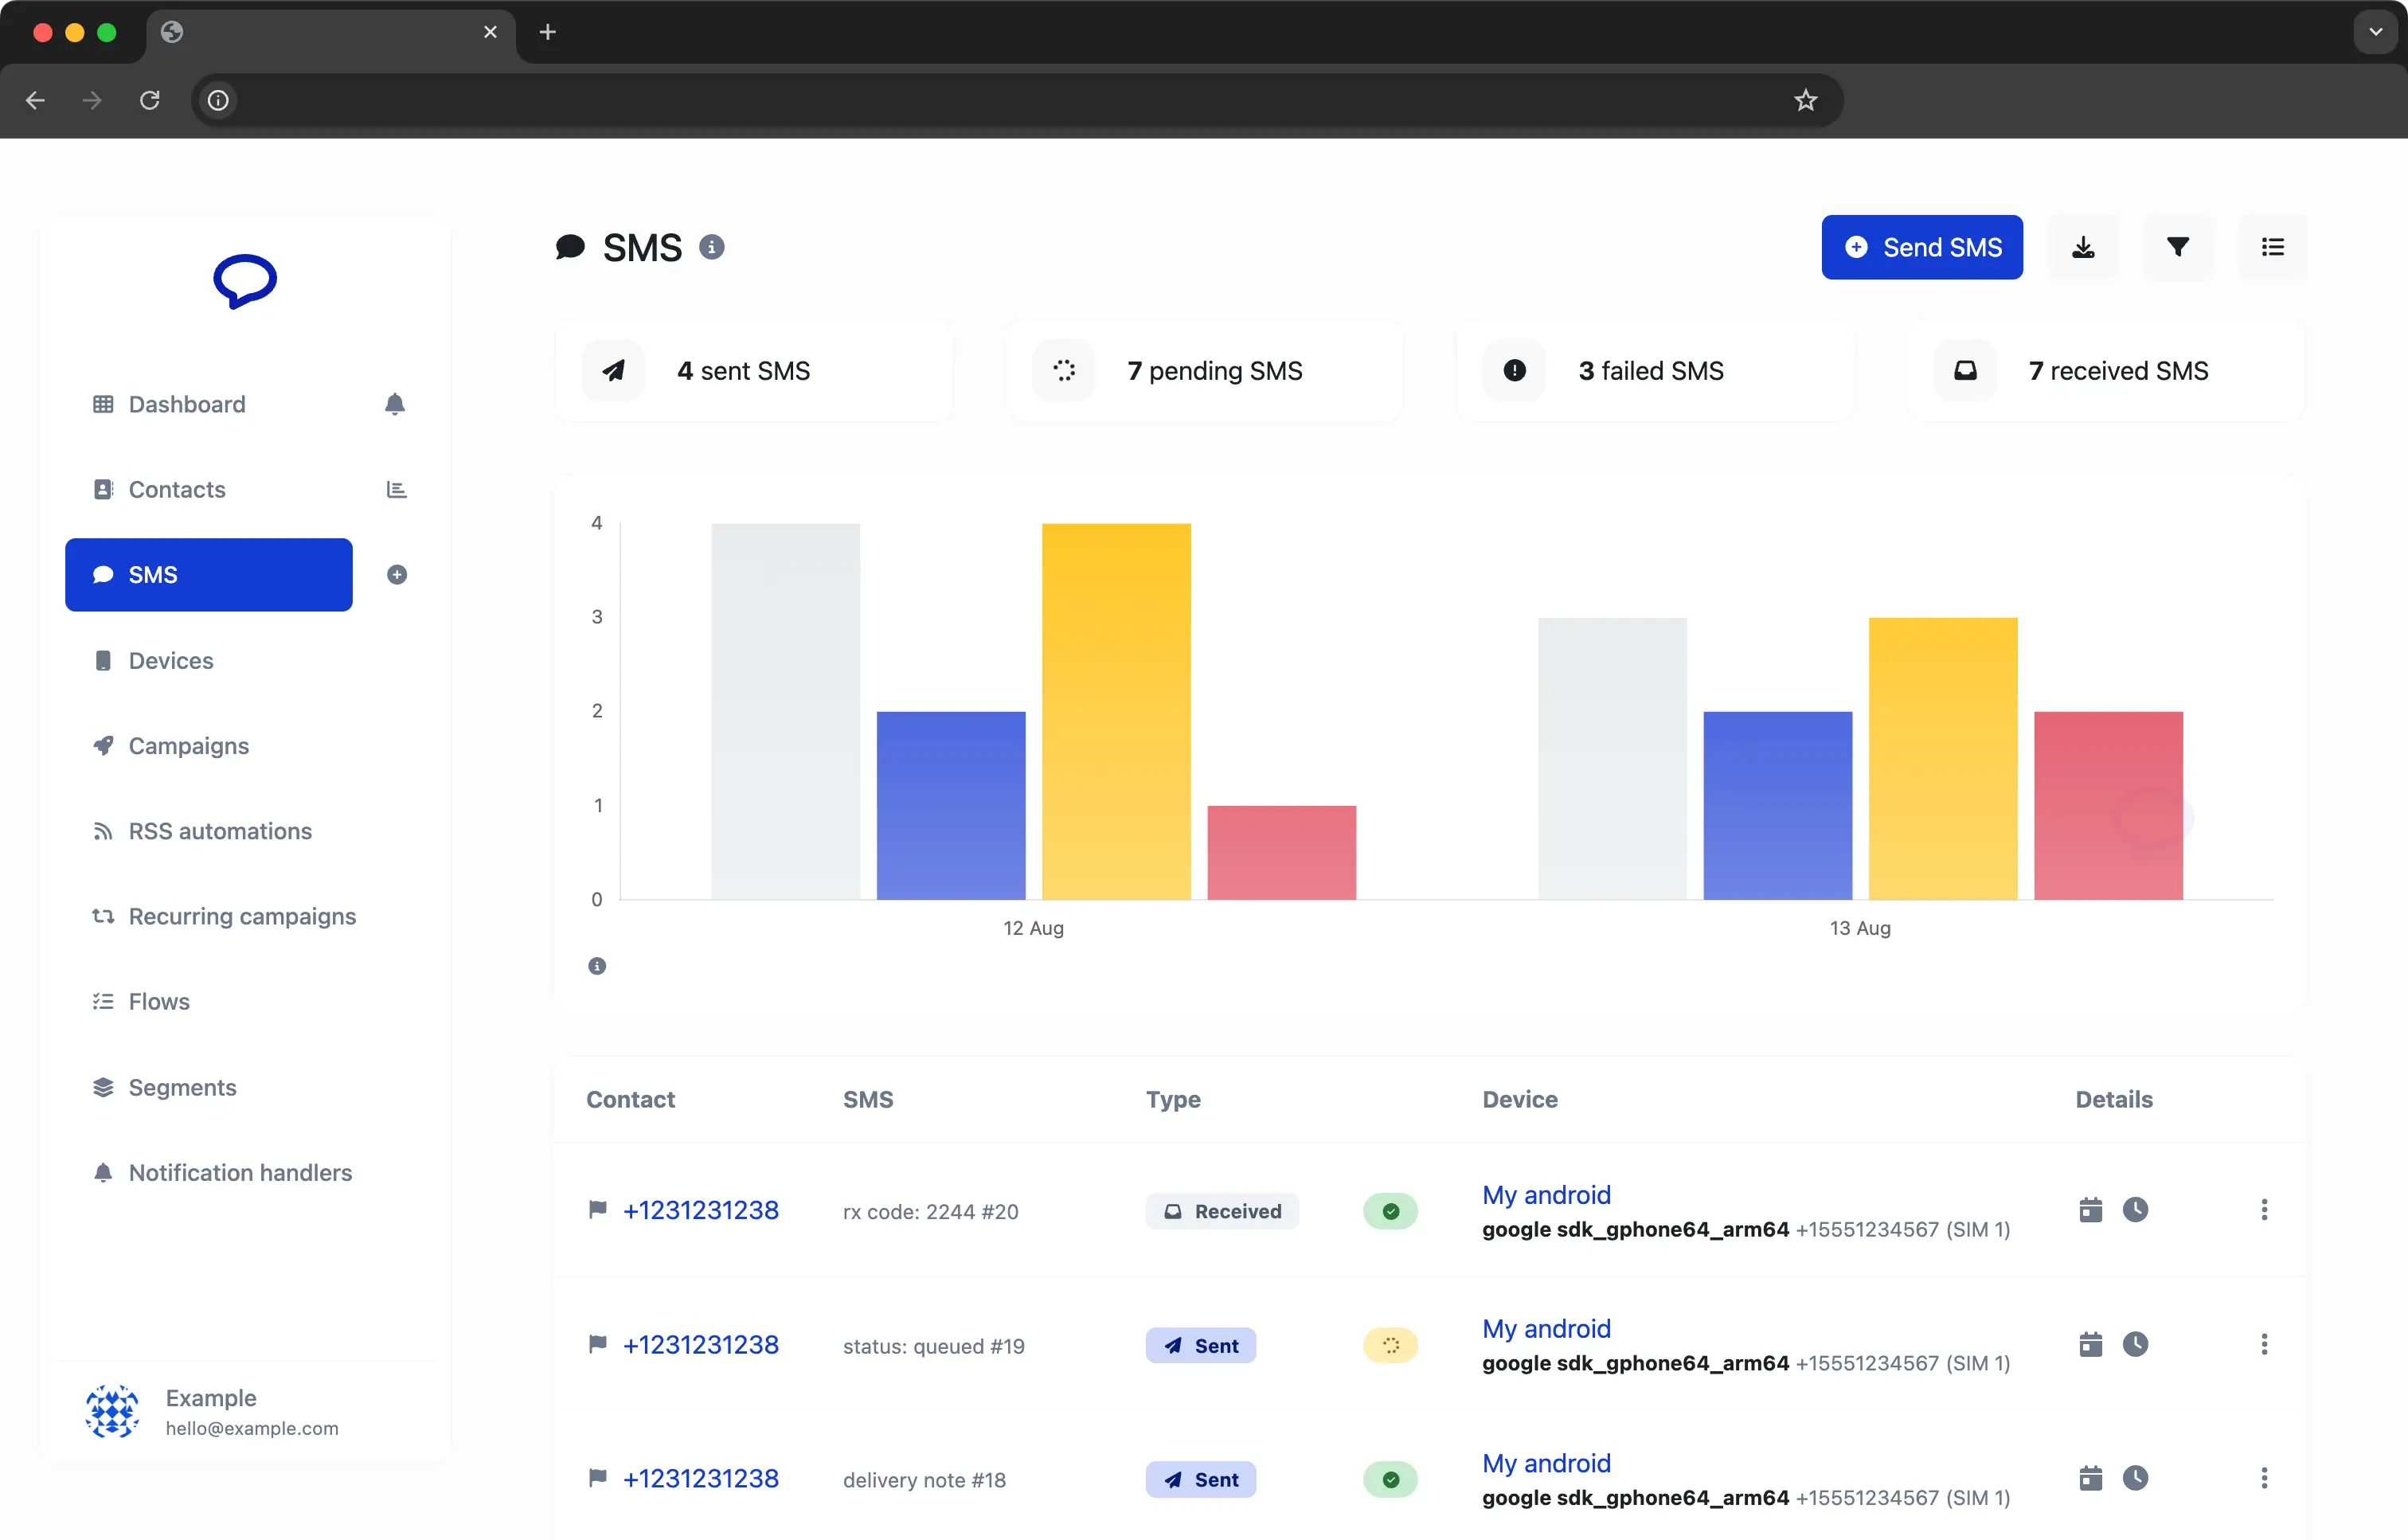2408x1540 pixels.
Task: Select the list view icon in the top toolbar
Action: 2272,247
